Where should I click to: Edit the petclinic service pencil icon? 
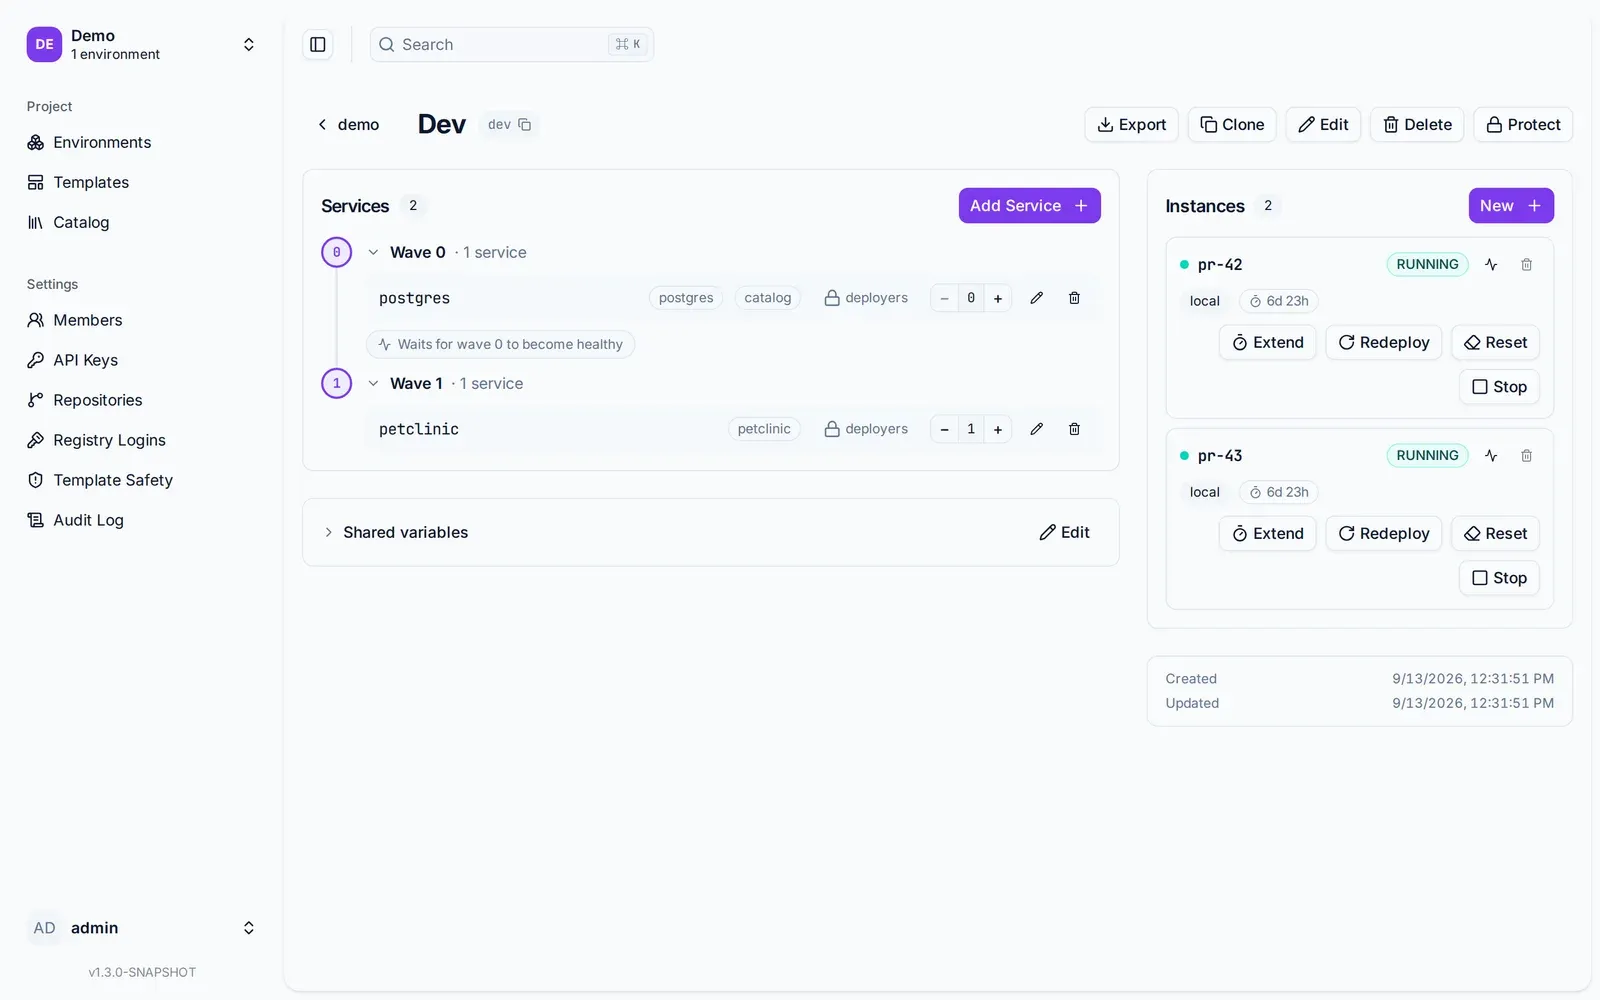pyautogui.click(x=1037, y=429)
